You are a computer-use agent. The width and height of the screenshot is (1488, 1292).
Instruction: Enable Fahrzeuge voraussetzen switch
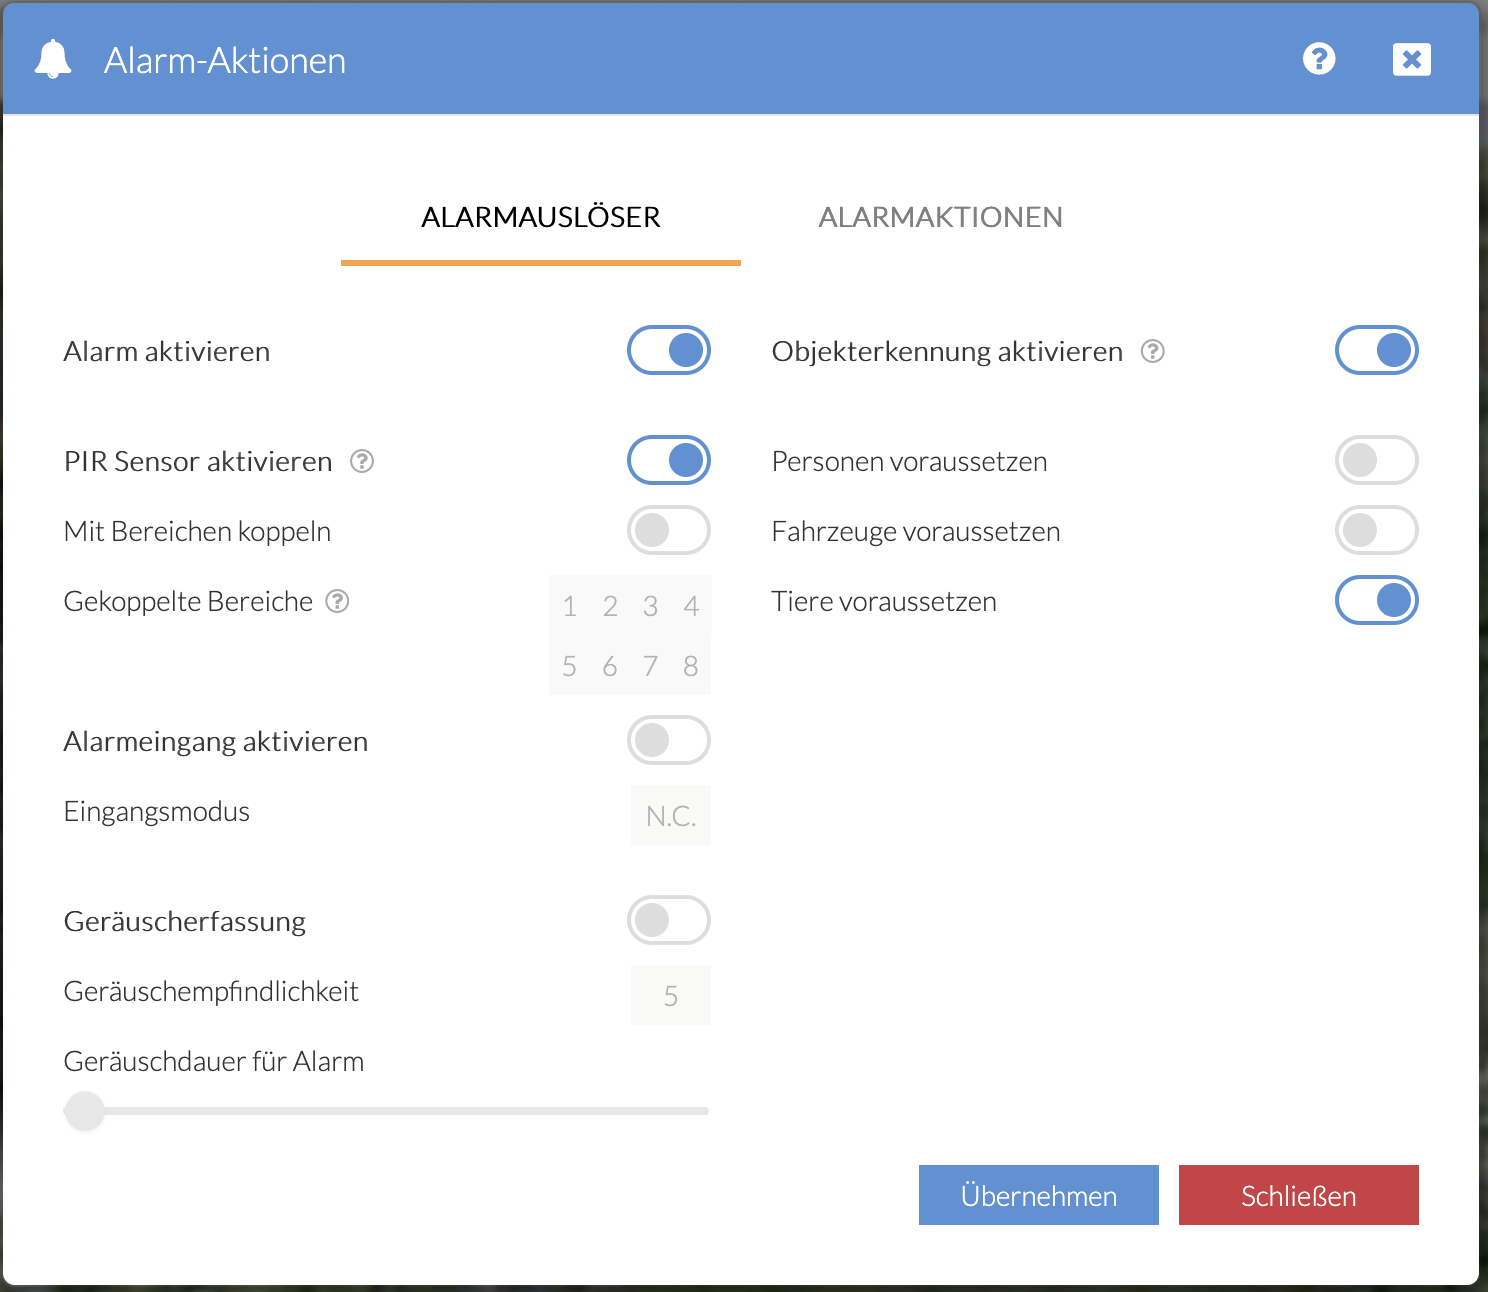(1377, 530)
